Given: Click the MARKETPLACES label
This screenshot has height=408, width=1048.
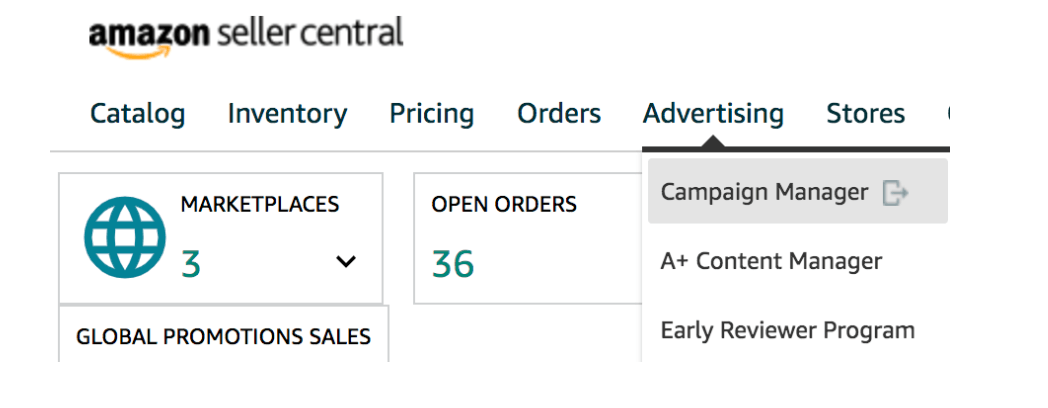Looking at the screenshot, I should 260,204.
